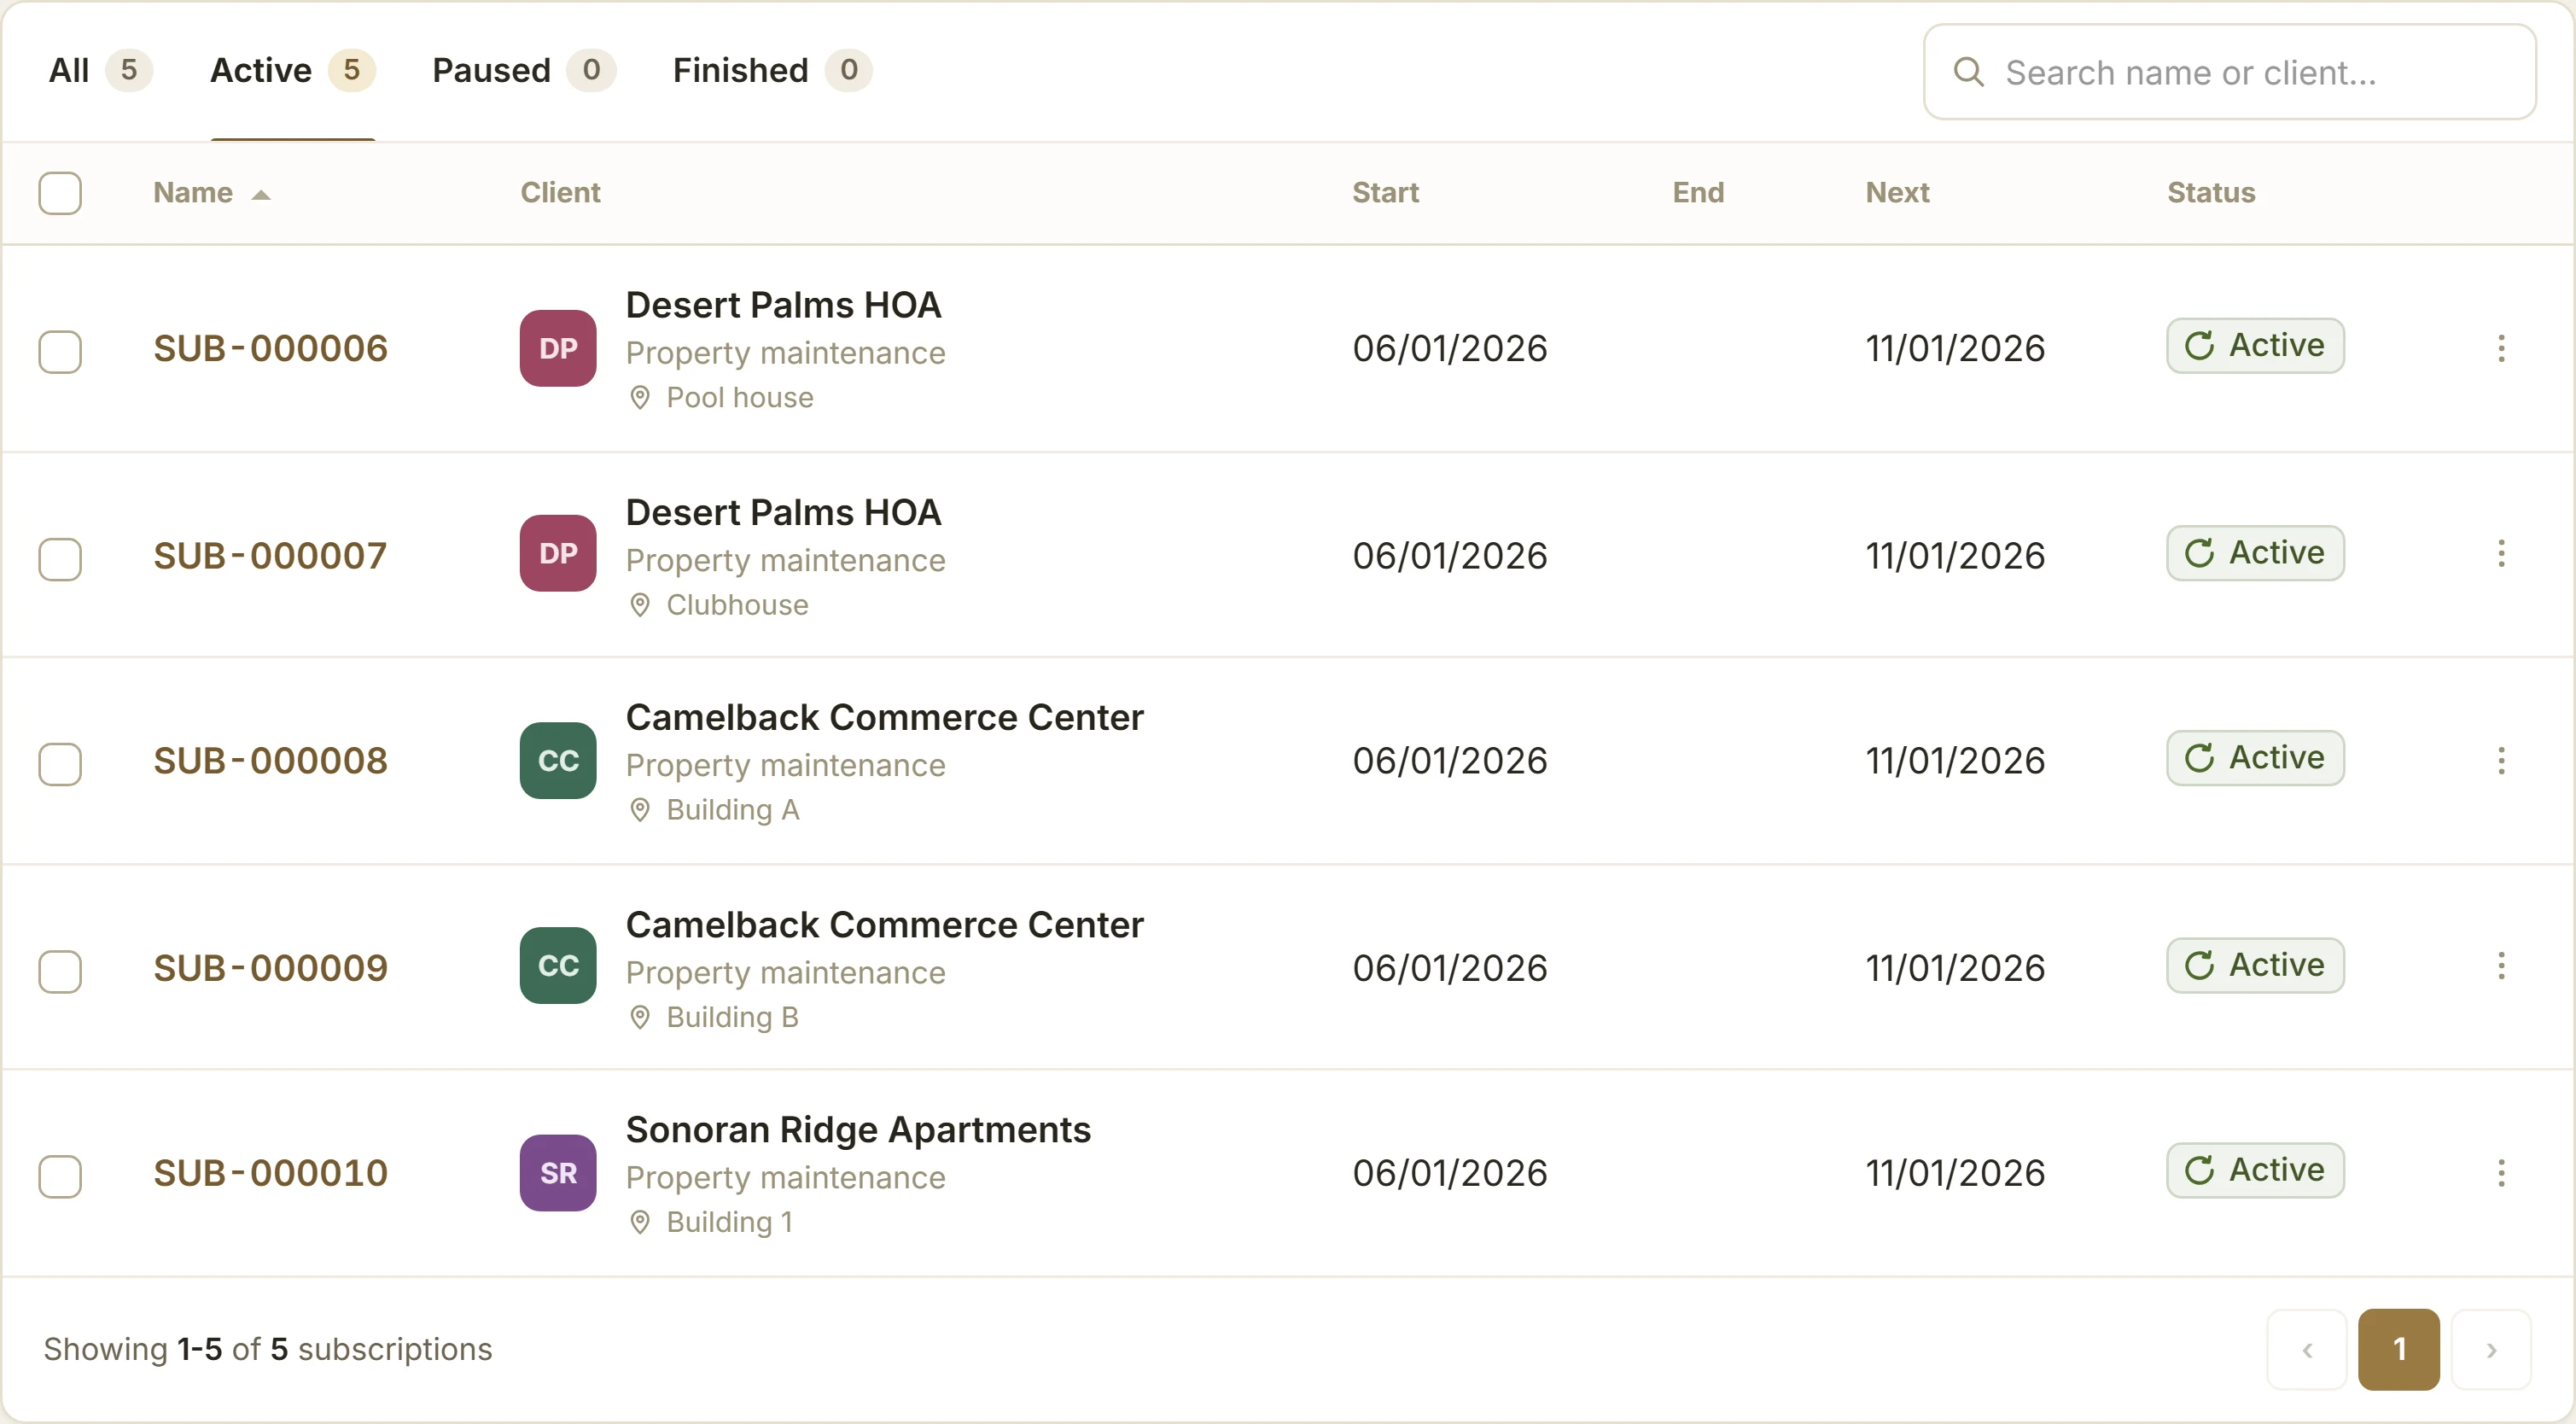
Task: Click the Start column header
Action: 1385,192
